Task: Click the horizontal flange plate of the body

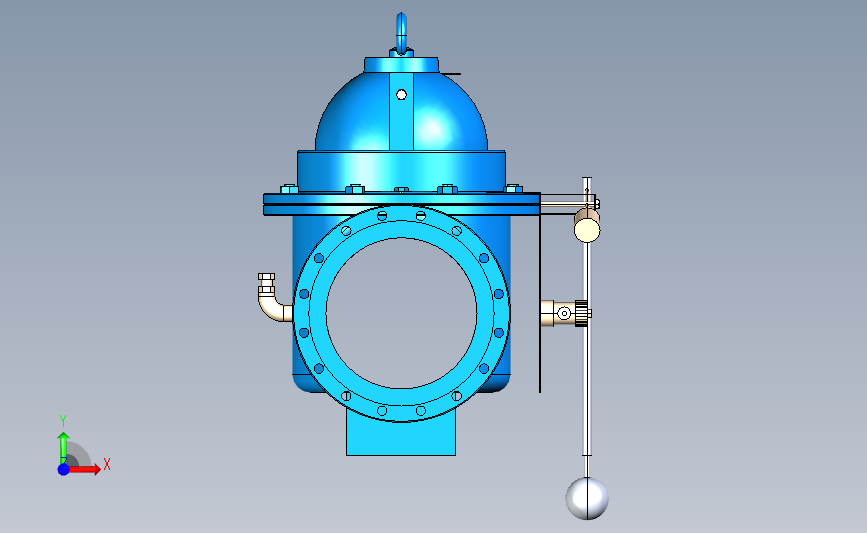Action: click(x=402, y=204)
